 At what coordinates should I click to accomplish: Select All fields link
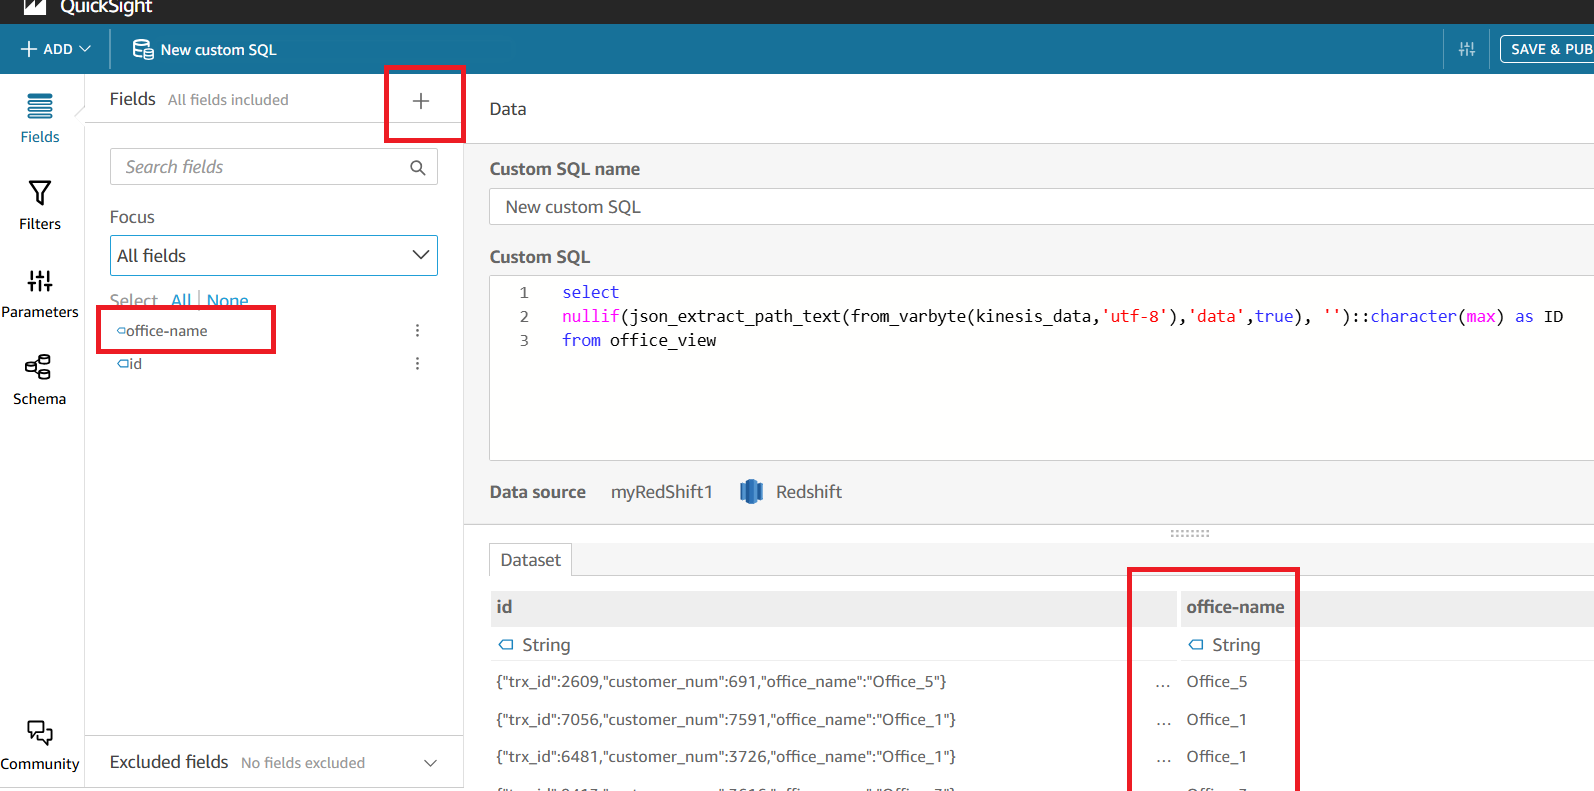(181, 300)
